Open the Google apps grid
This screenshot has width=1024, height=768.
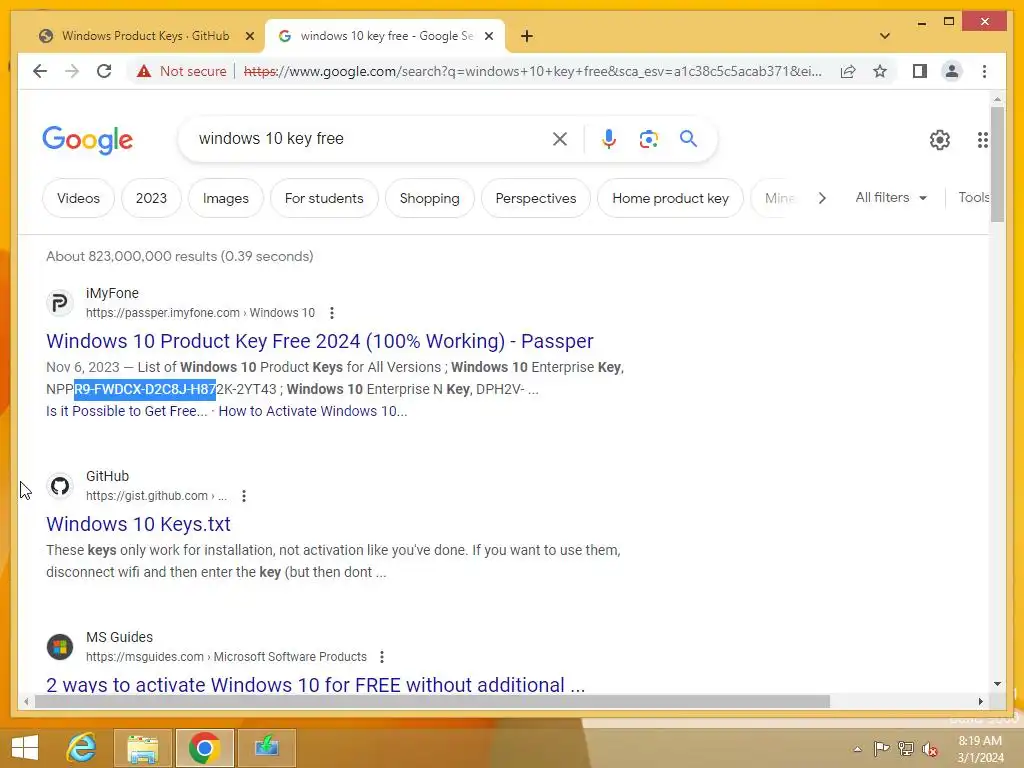point(982,139)
